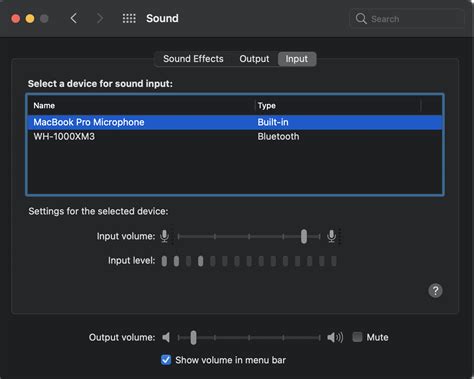Click the Built-in type cell
Viewport: 474px width, 379px height.
pos(273,122)
